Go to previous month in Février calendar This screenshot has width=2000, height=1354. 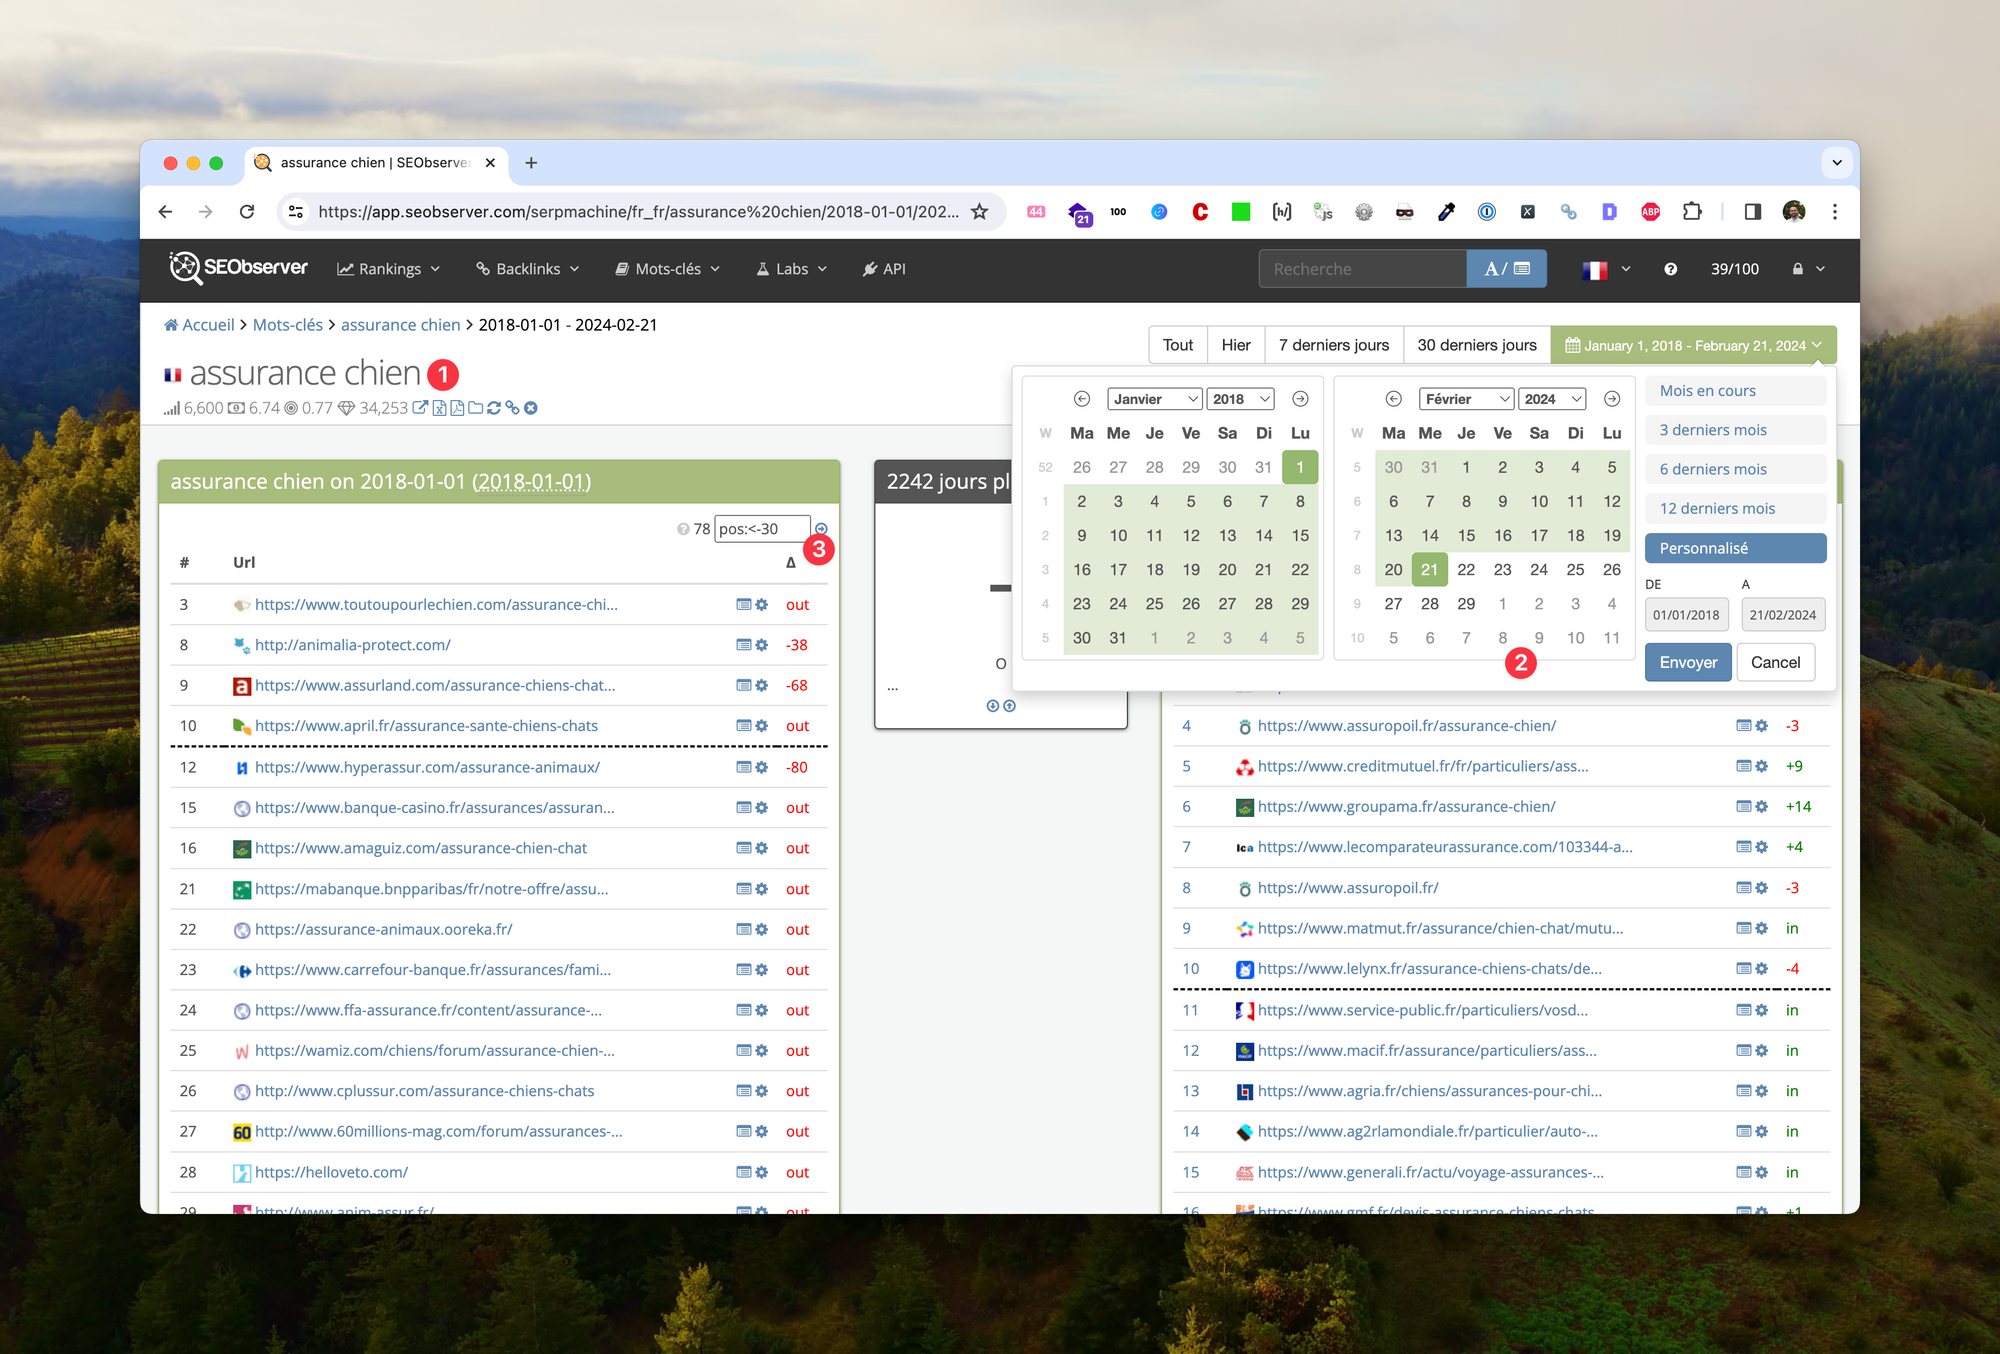point(1394,399)
